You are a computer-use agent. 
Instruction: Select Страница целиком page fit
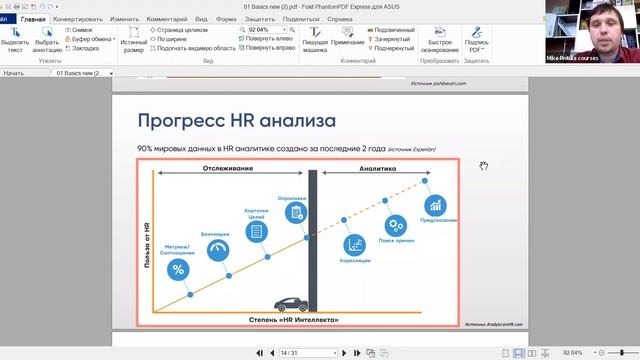[179, 30]
